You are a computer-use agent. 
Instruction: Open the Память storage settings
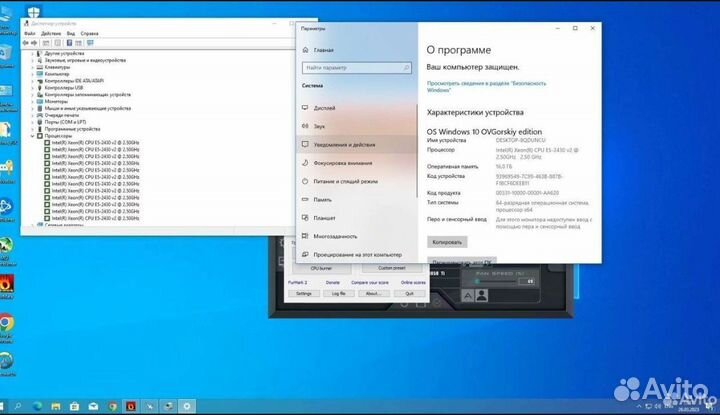point(322,199)
